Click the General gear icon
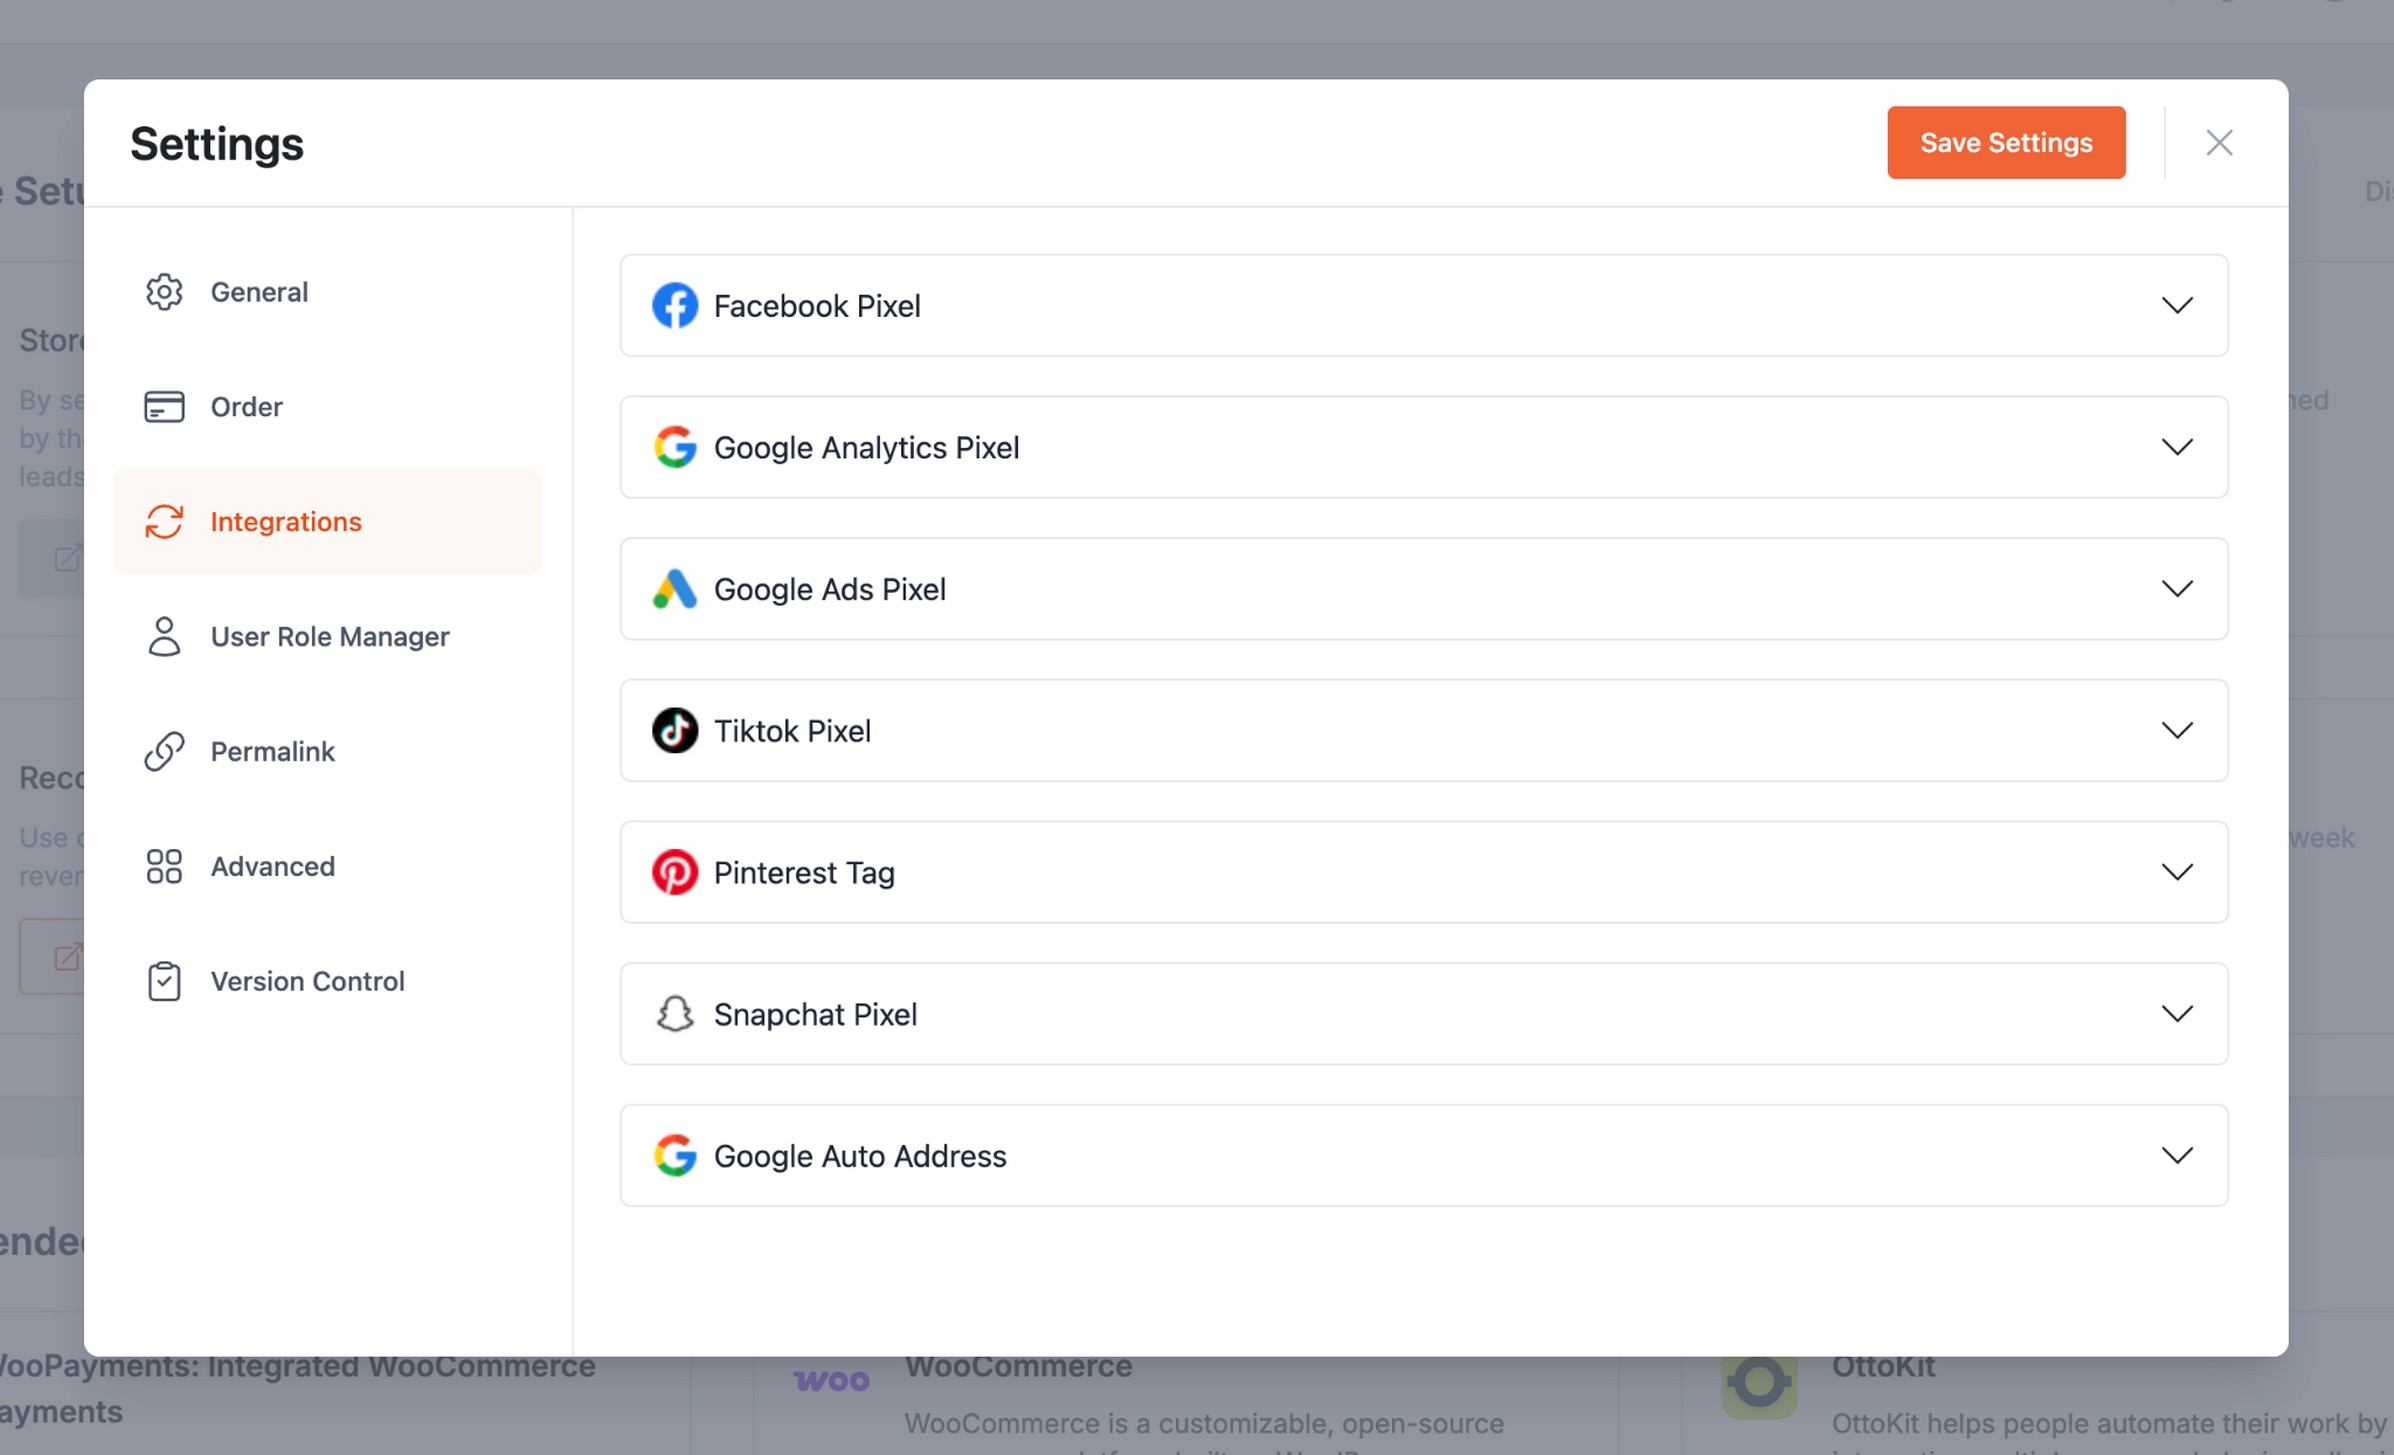Screen dimensions: 2394x1455 pos(164,292)
